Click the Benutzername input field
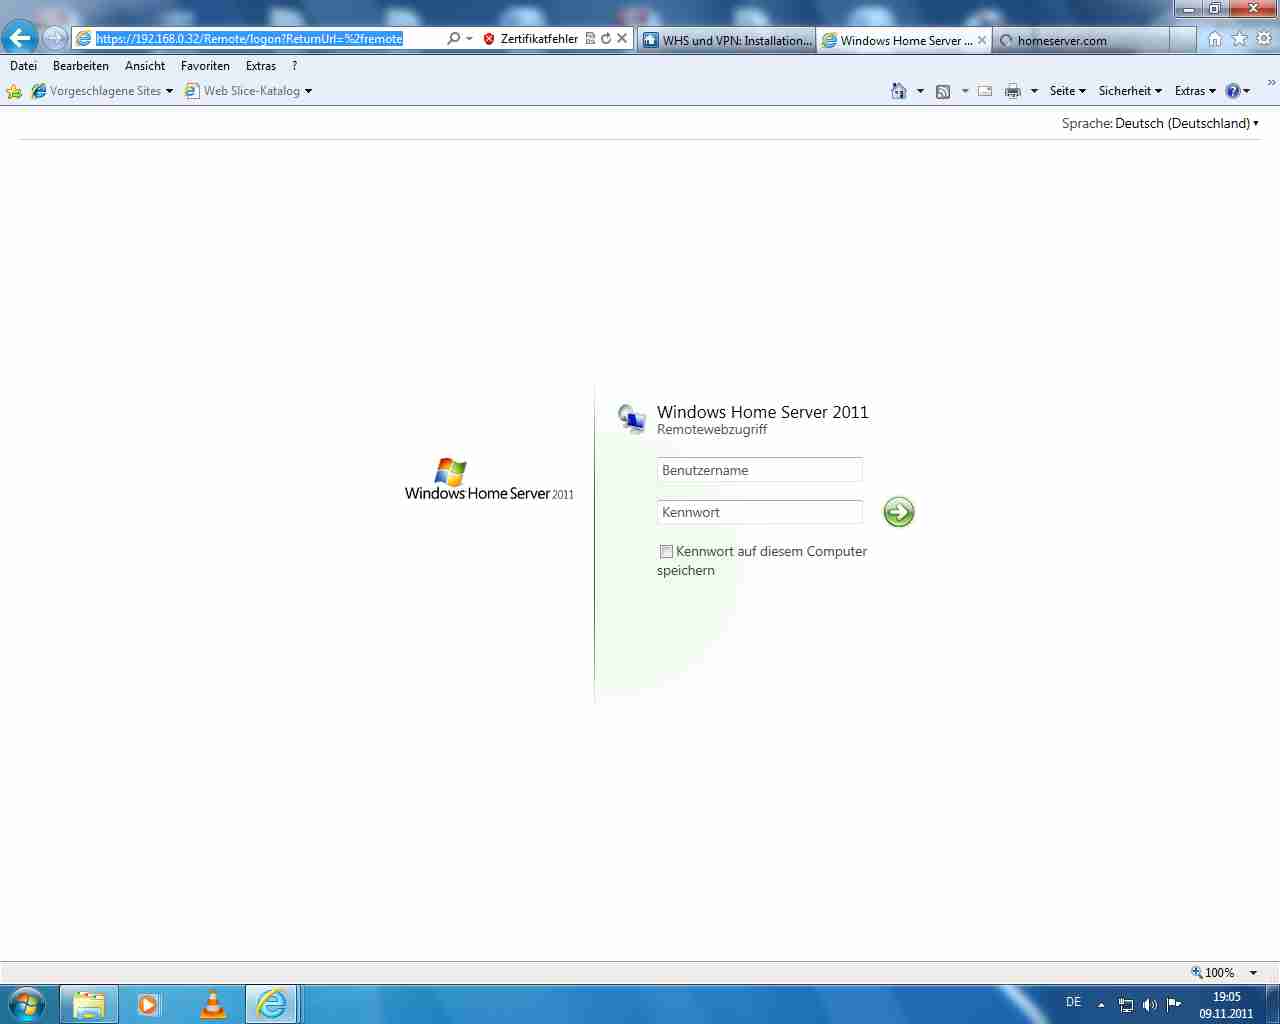The height and width of the screenshot is (1024, 1280). [x=760, y=470]
